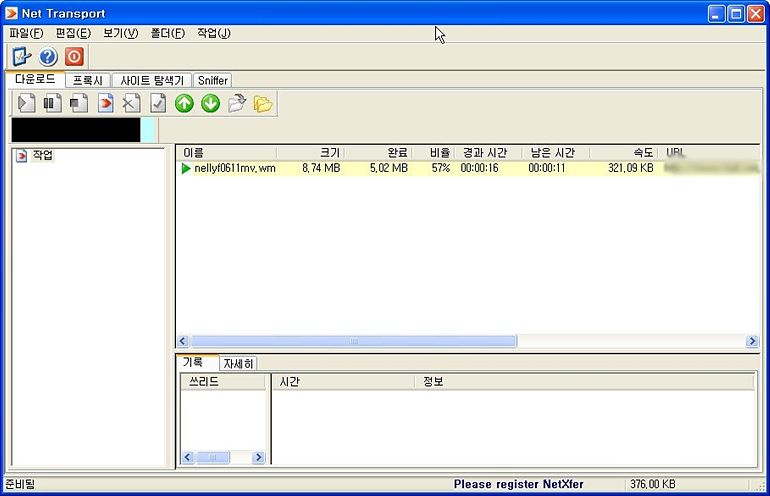Click the new download red-arrow page icon
The height and width of the screenshot is (496, 770).
click(x=105, y=104)
